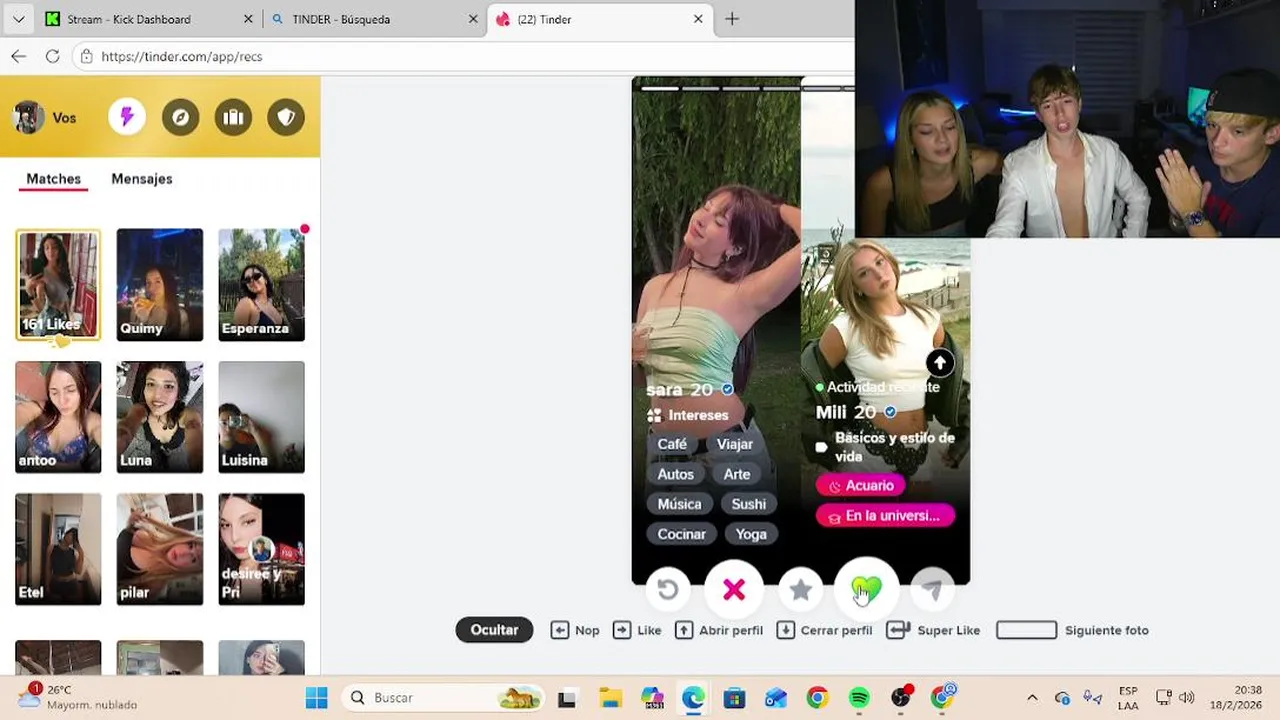
Task: Click the Rewind button on the card
Action: pos(668,590)
